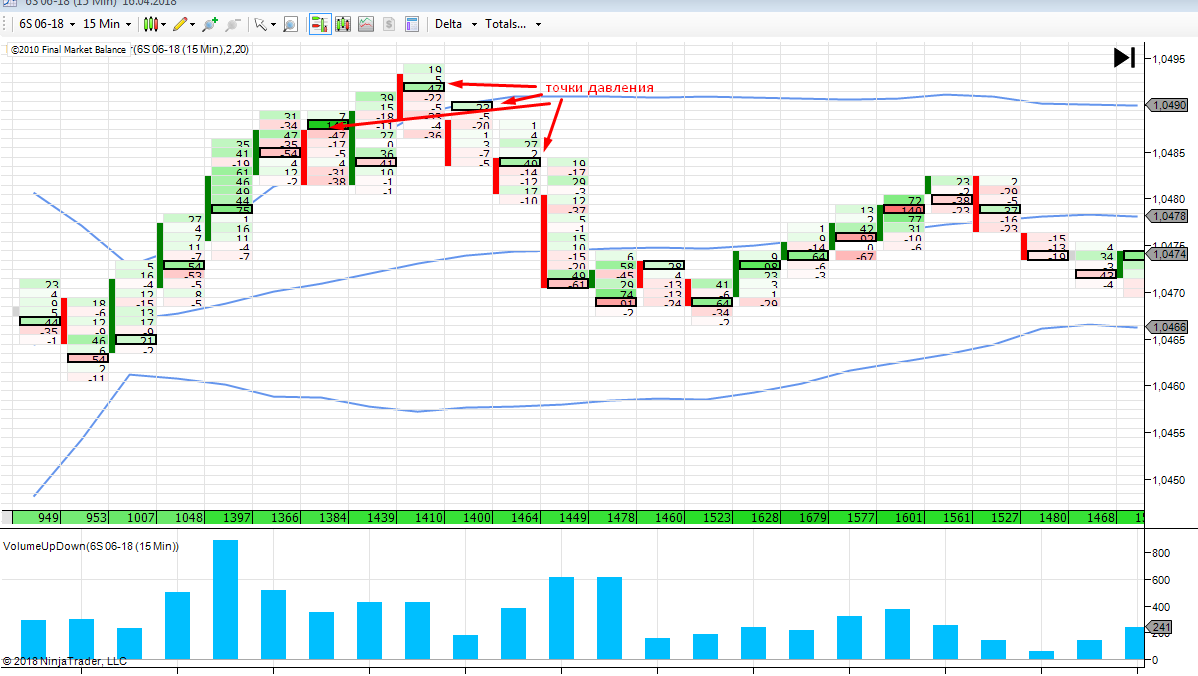Click the zoom out magnifier icon
Screen dimensions: 1198x676
pyautogui.click(x=233, y=24)
